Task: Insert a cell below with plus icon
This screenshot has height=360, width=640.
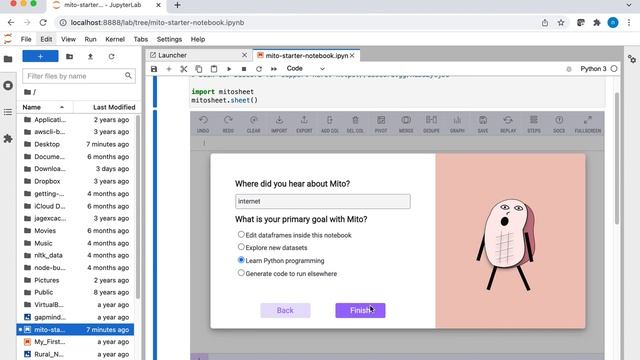Action: [169, 69]
